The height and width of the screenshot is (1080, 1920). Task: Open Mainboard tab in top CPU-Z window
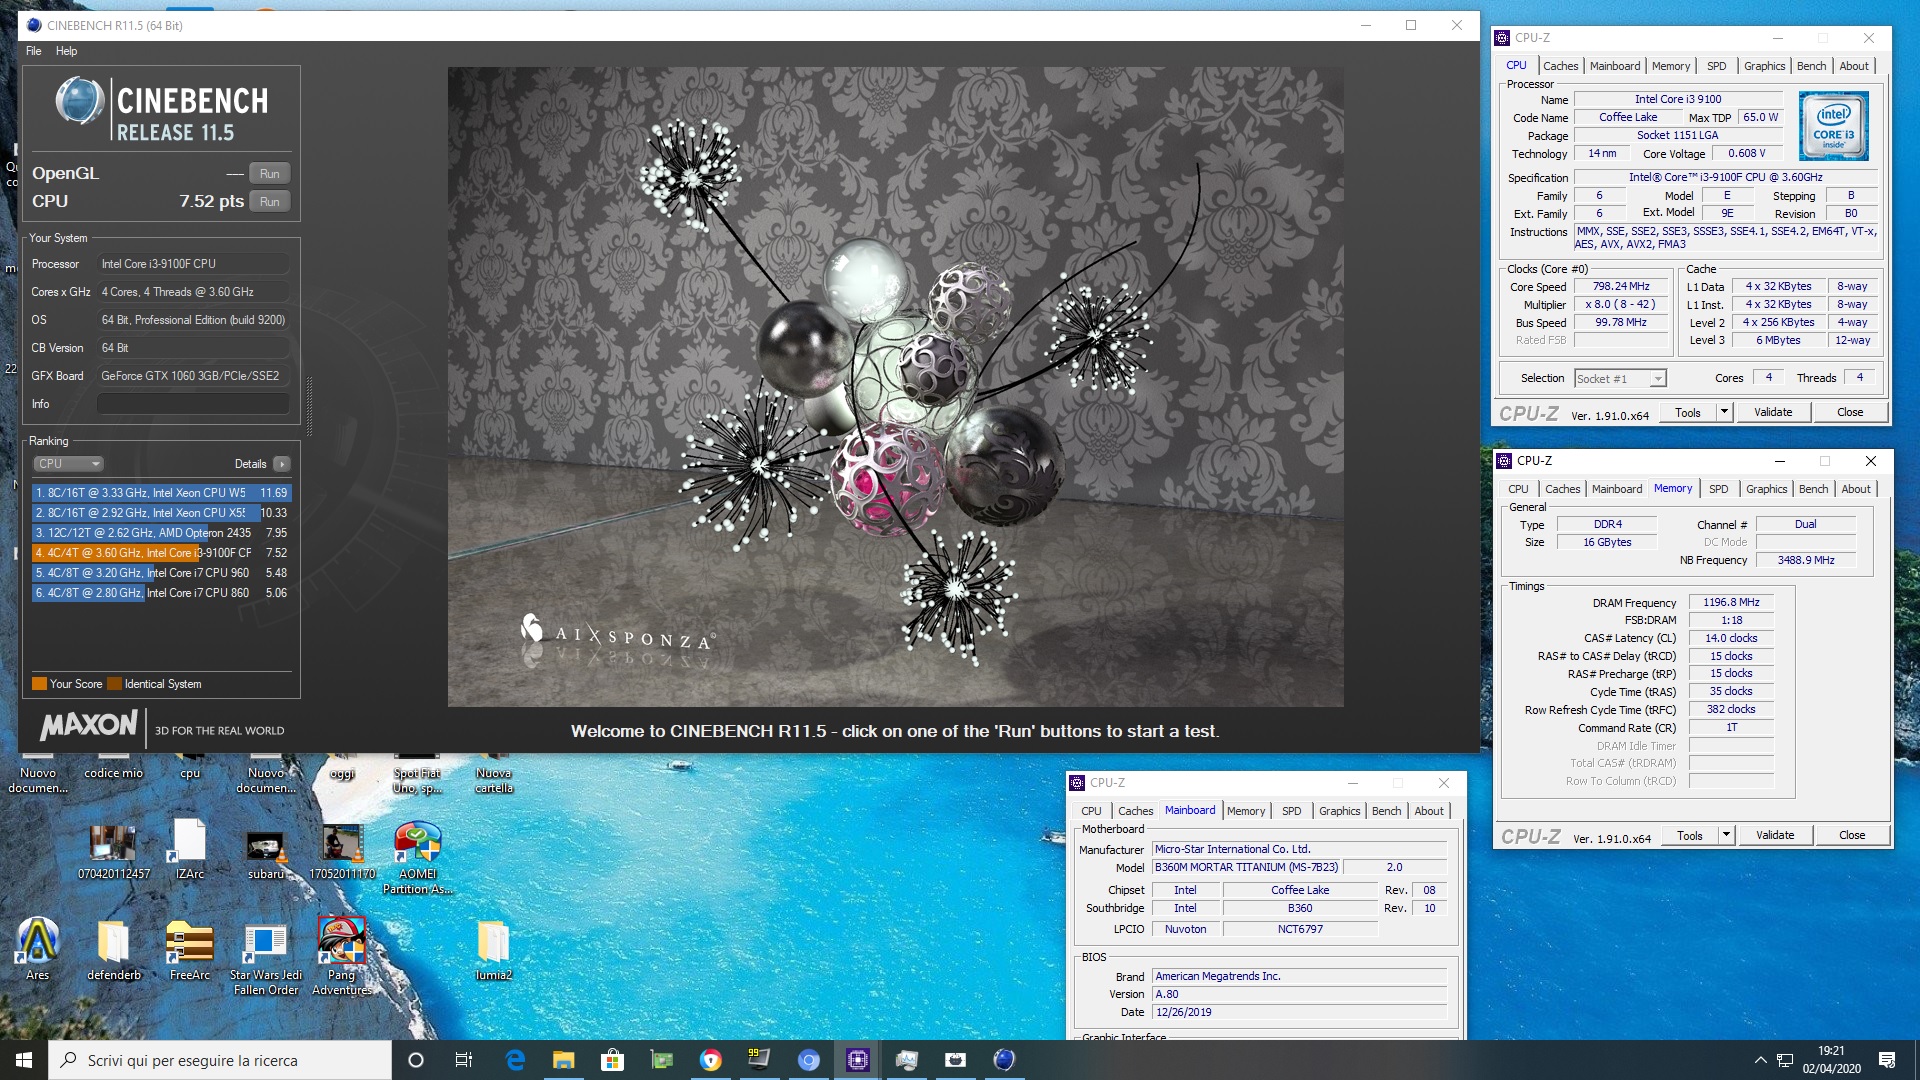[1615, 66]
